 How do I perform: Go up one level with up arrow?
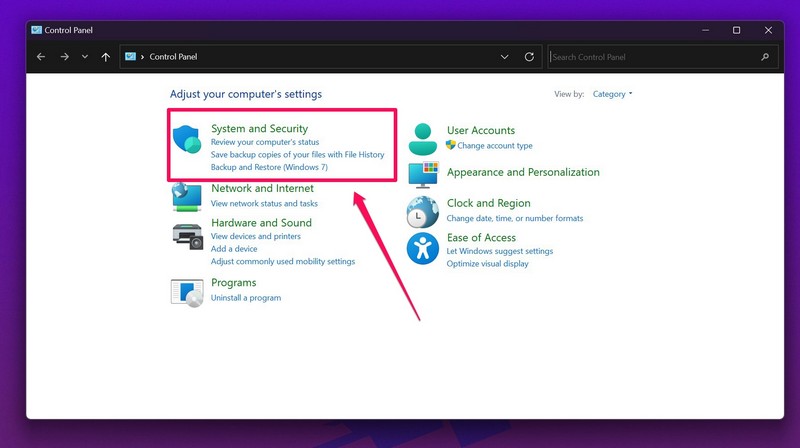tap(106, 57)
